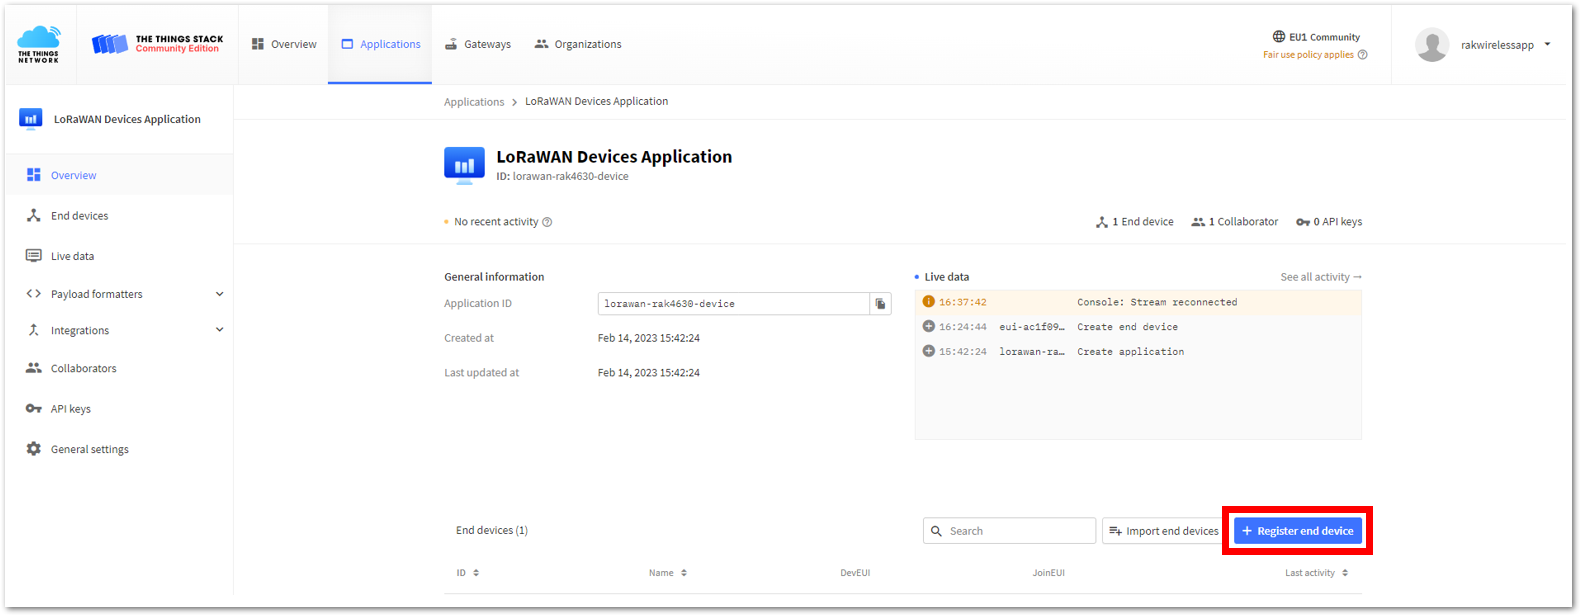Copy the Application ID to clipboard
Image resolution: width=1581 pixels, height=616 pixels.
point(880,304)
